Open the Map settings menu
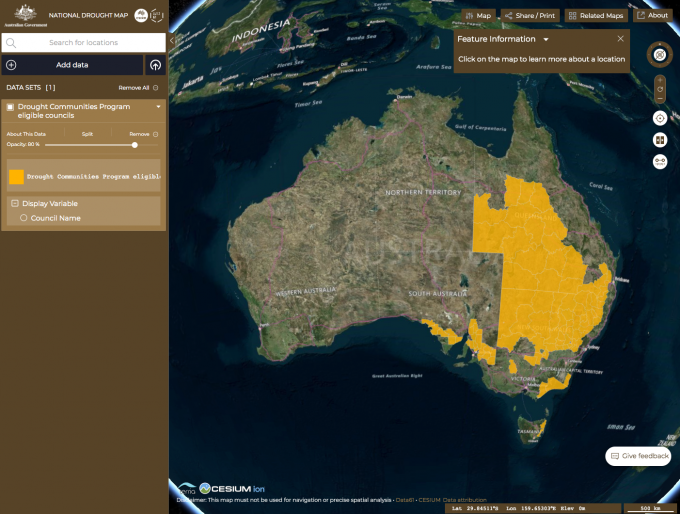Image resolution: width=680 pixels, height=514 pixels. 478,16
